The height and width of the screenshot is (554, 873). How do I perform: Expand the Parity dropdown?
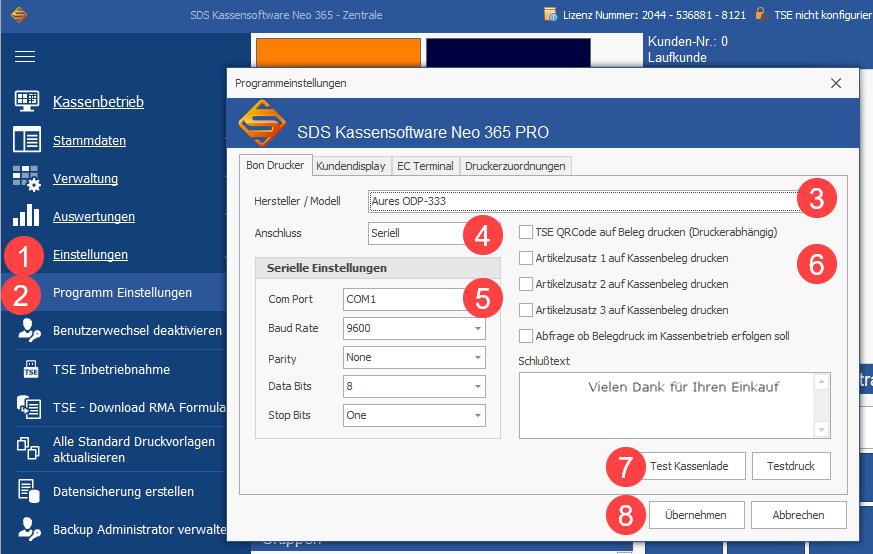(x=478, y=357)
